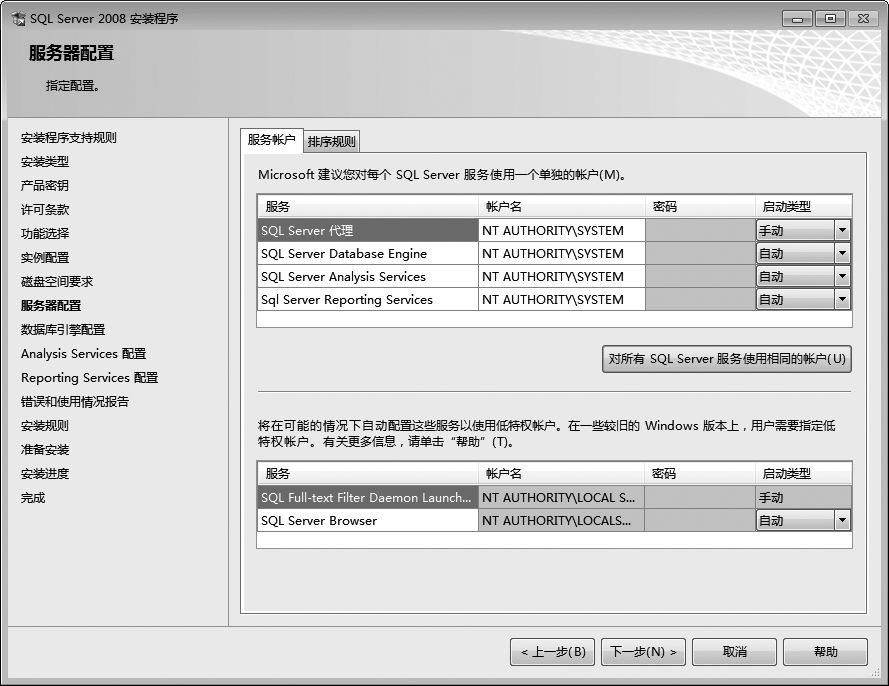
Task: Open startup type dropdown for SQL Server 代理
Action: (x=842, y=231)
